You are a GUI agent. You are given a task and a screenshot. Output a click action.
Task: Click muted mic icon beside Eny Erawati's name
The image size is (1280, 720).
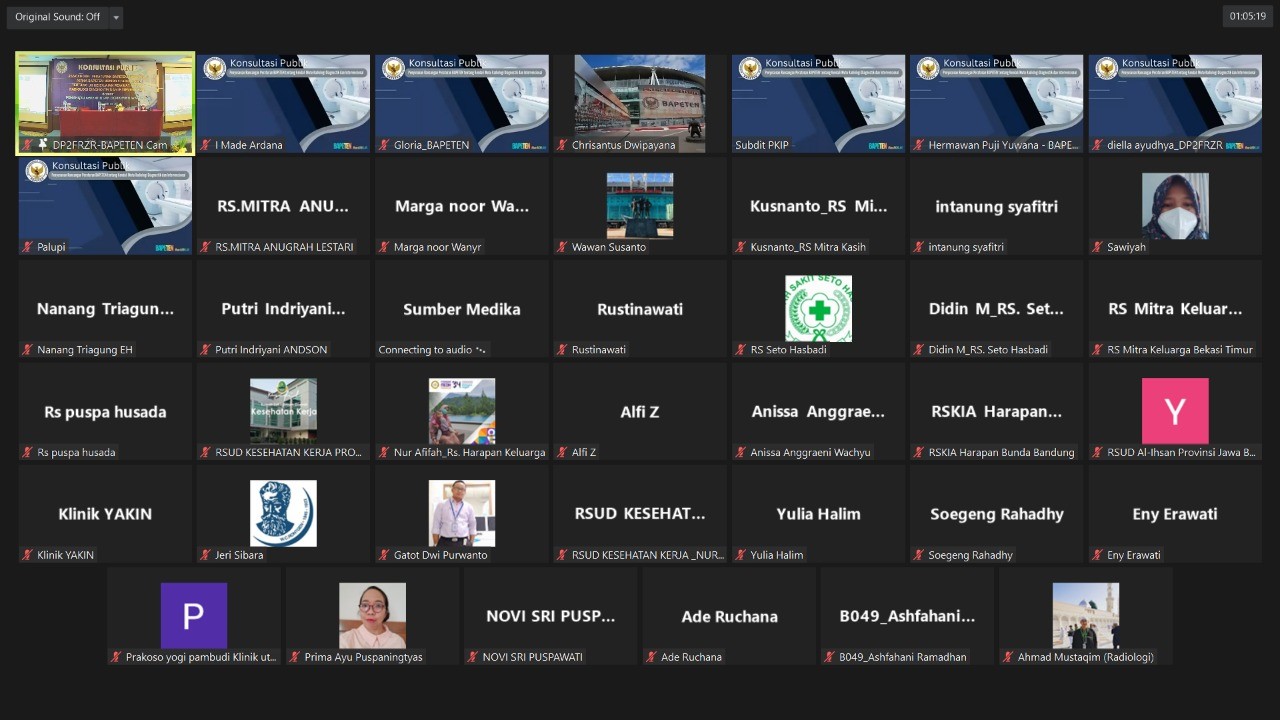click(x=1098, y=555)
